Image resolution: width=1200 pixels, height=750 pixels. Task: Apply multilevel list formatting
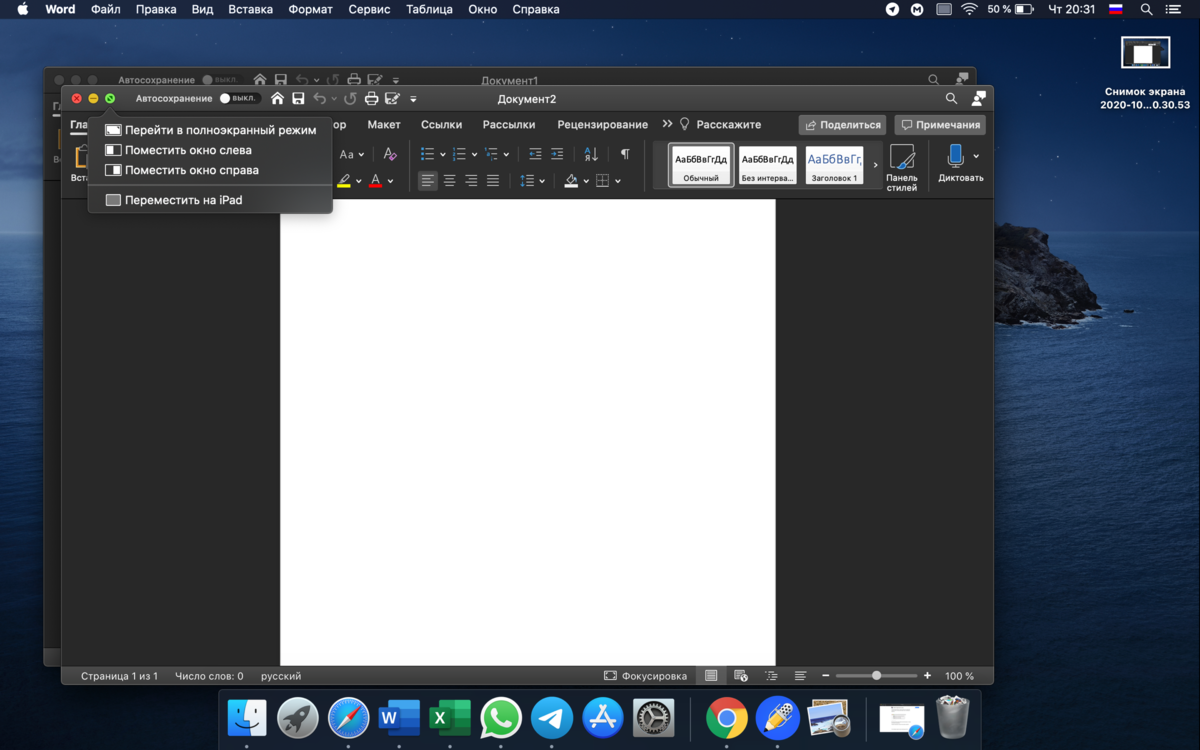point(491,154)
